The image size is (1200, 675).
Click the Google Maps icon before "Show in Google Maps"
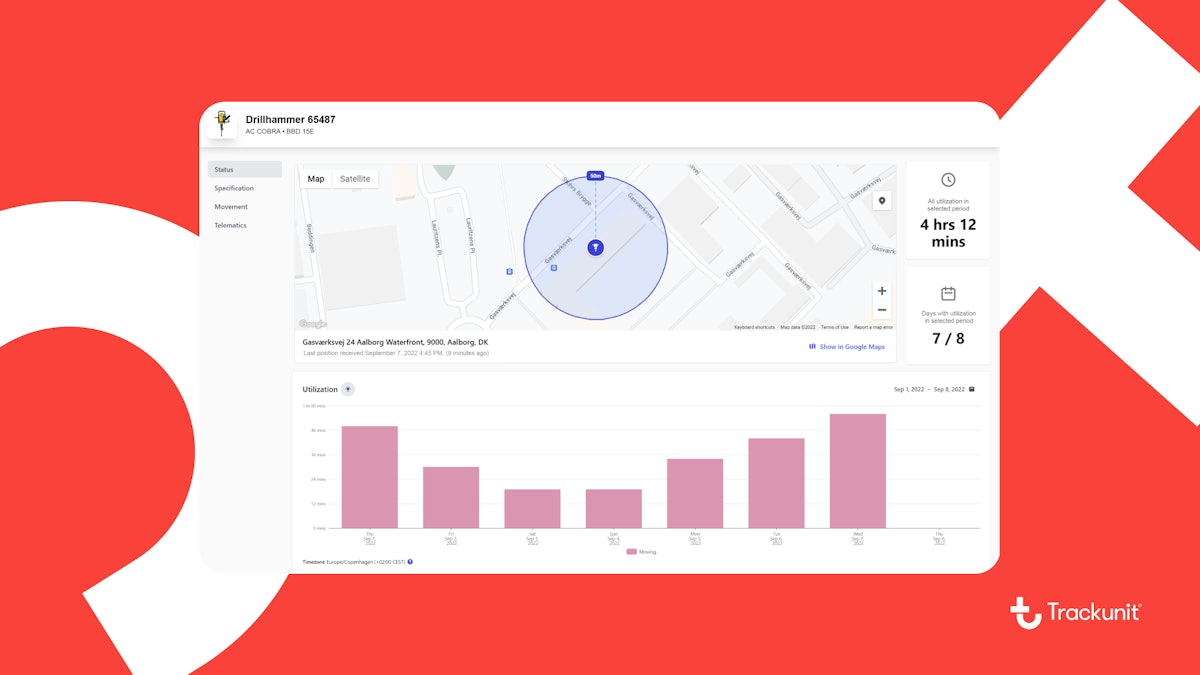pyautogui.click(x=813, y=346)
